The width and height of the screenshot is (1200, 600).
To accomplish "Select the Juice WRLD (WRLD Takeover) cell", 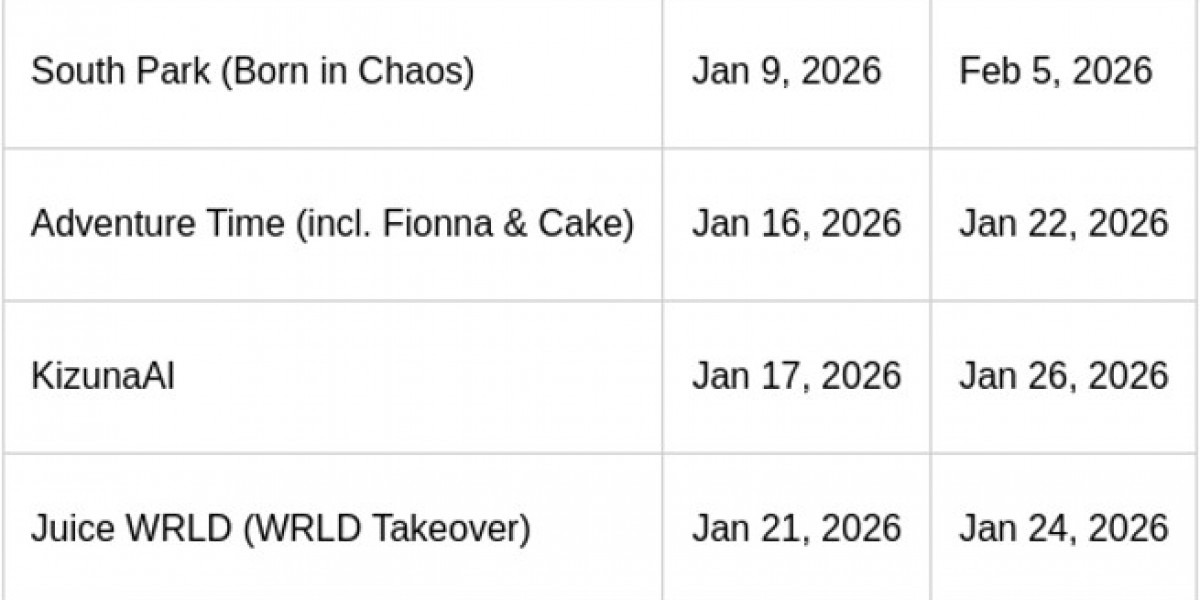I will [280, 528].
